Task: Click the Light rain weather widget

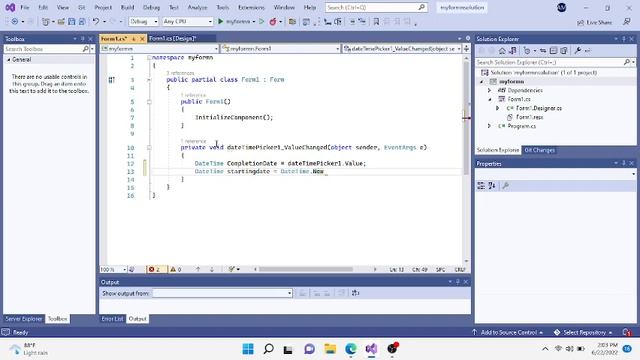Action: point(29,349)
